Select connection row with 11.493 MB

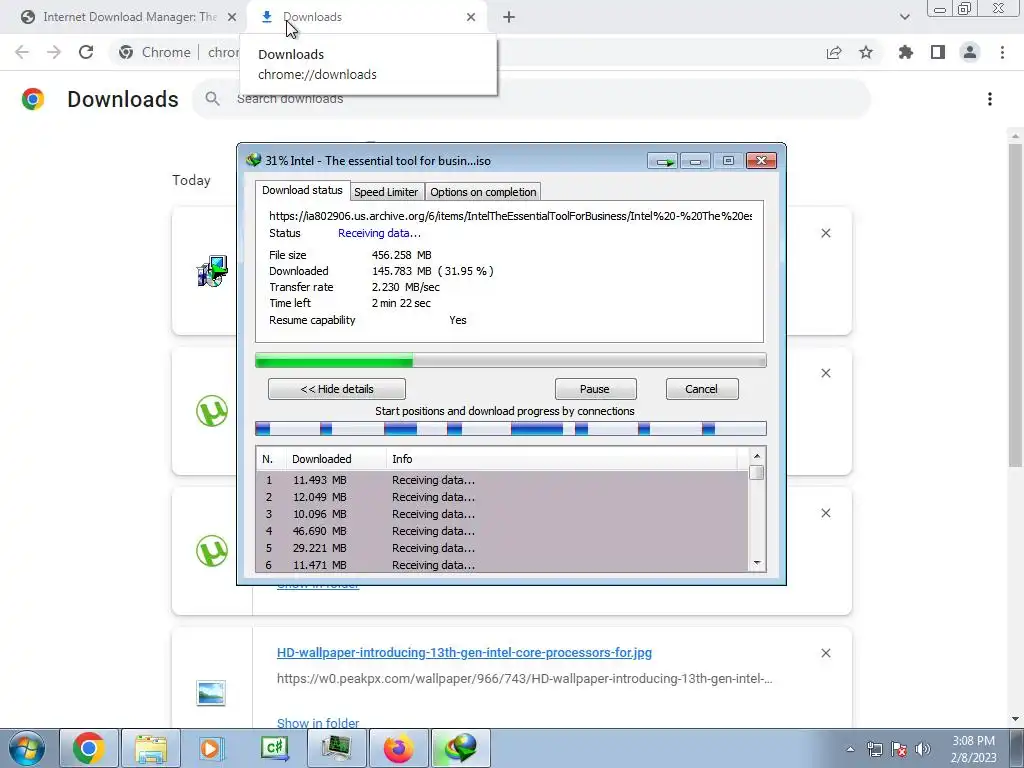point(502,480)
